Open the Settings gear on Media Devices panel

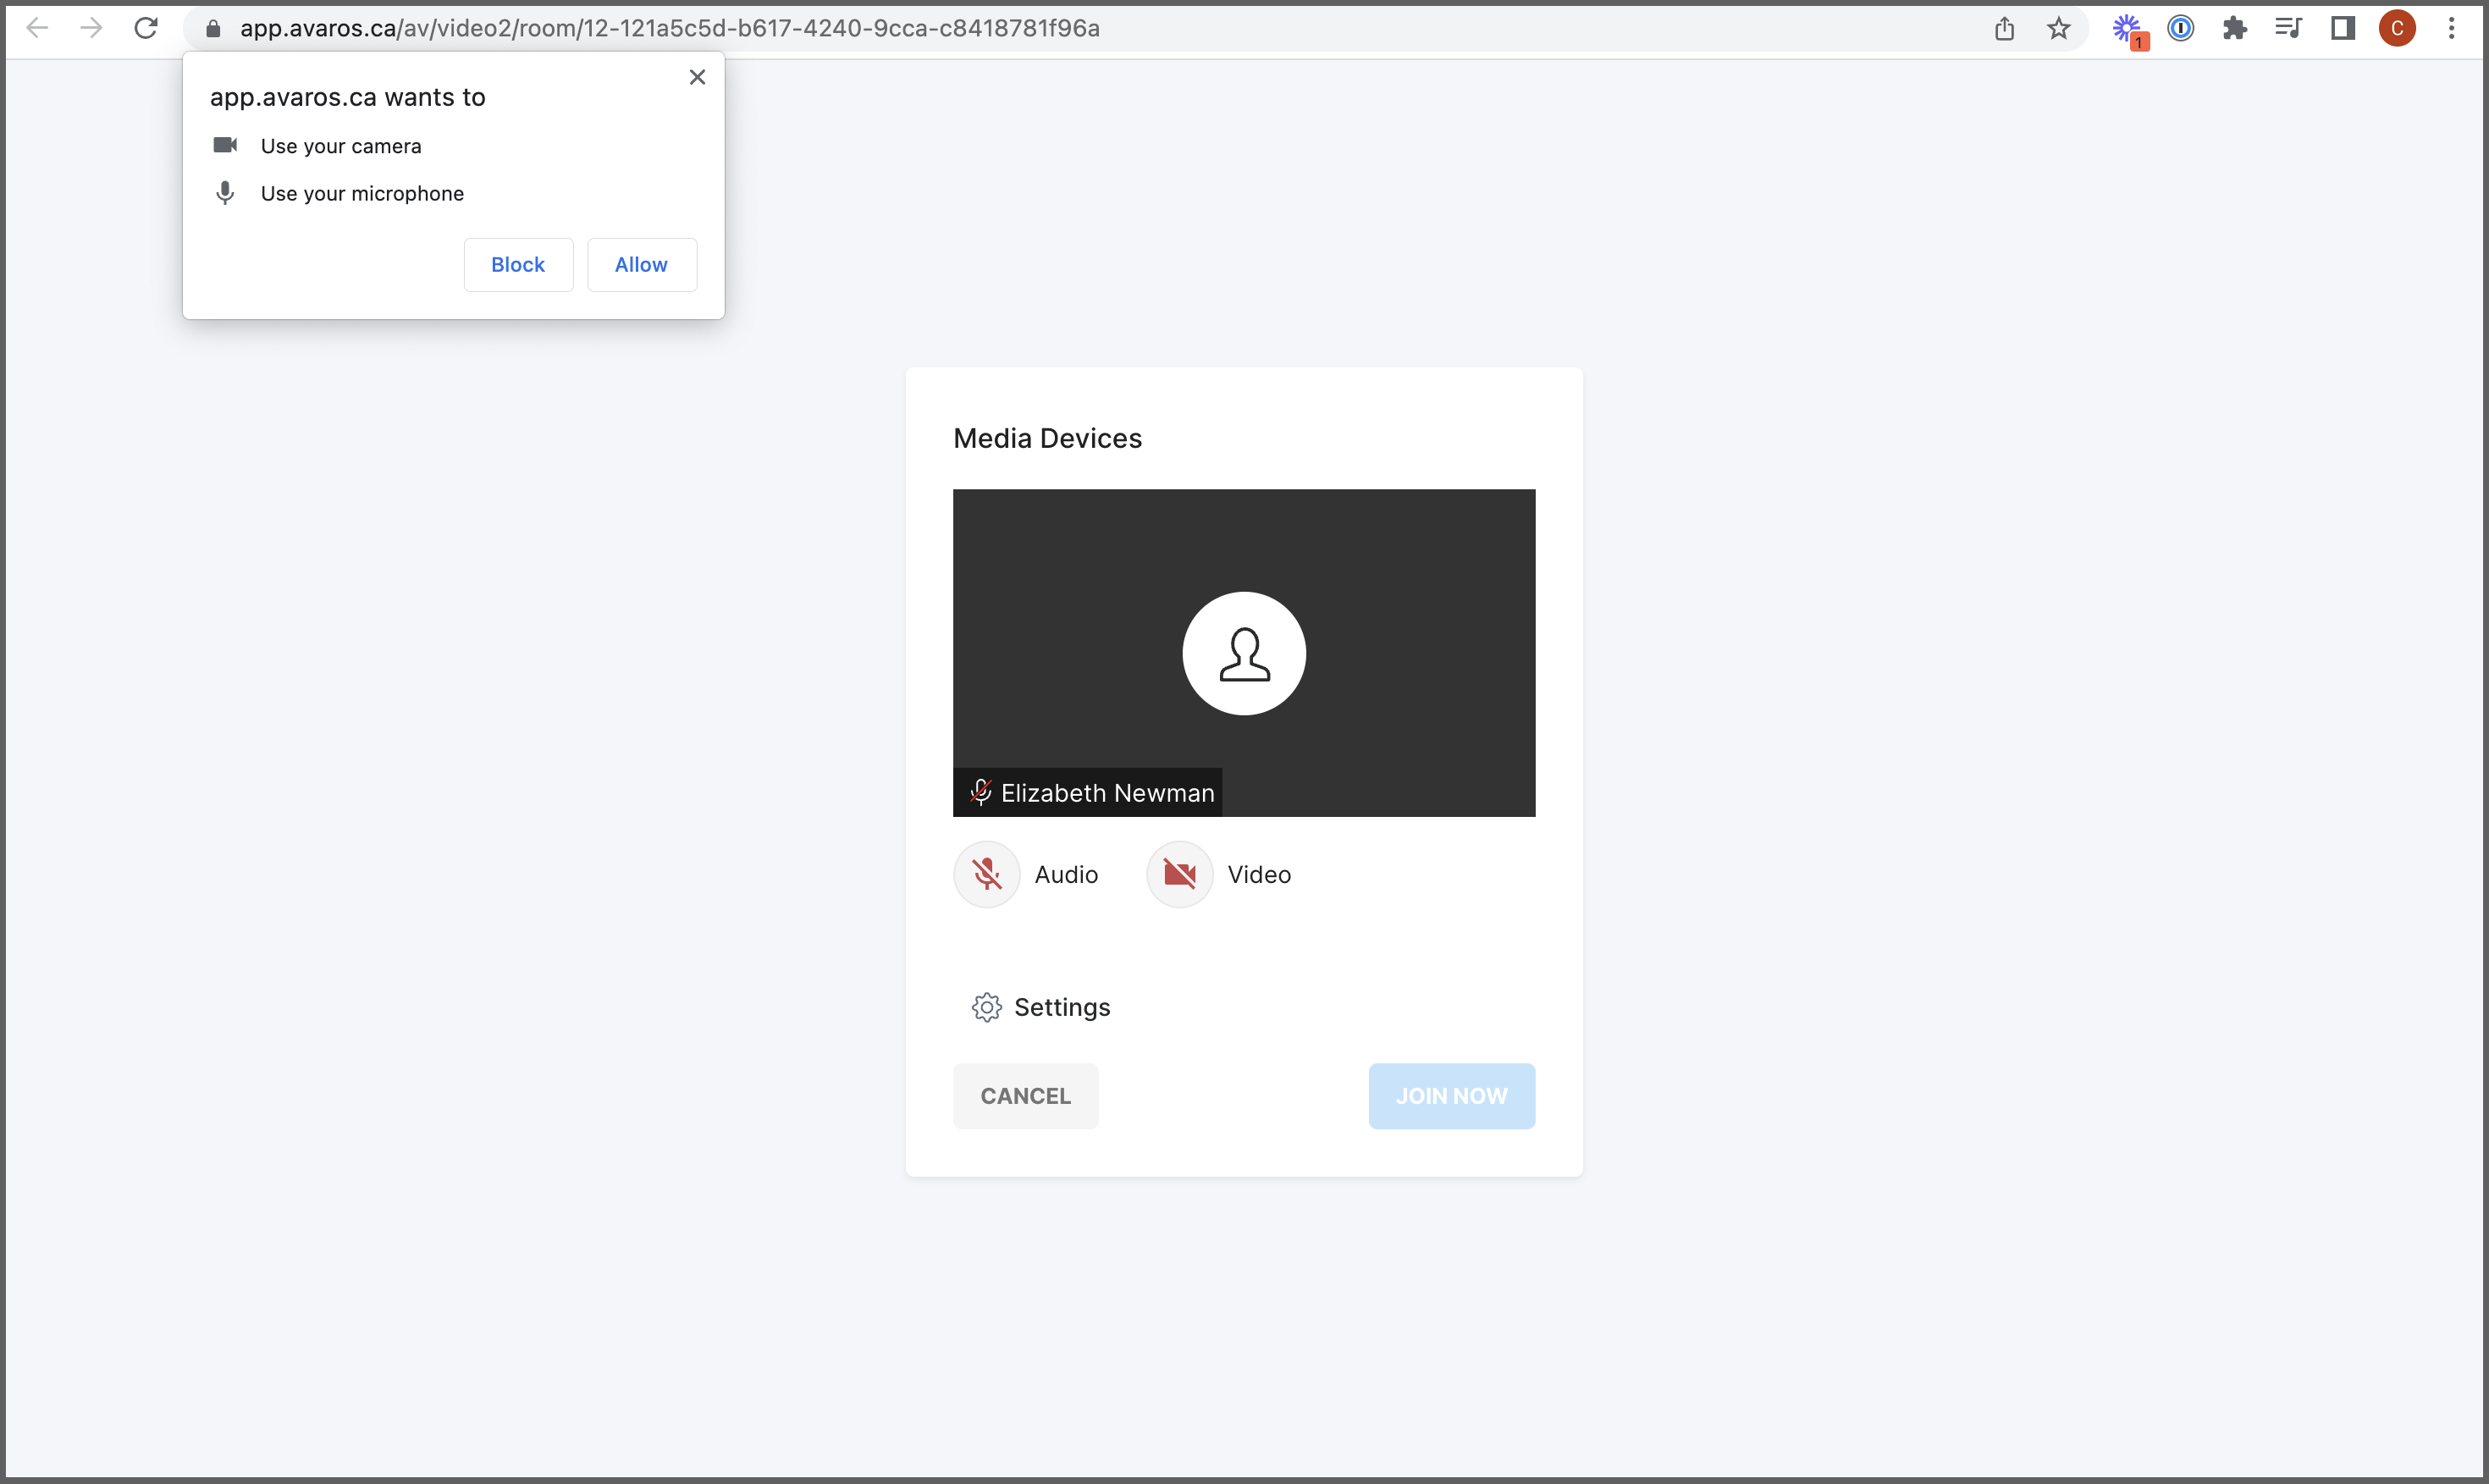987,1007
